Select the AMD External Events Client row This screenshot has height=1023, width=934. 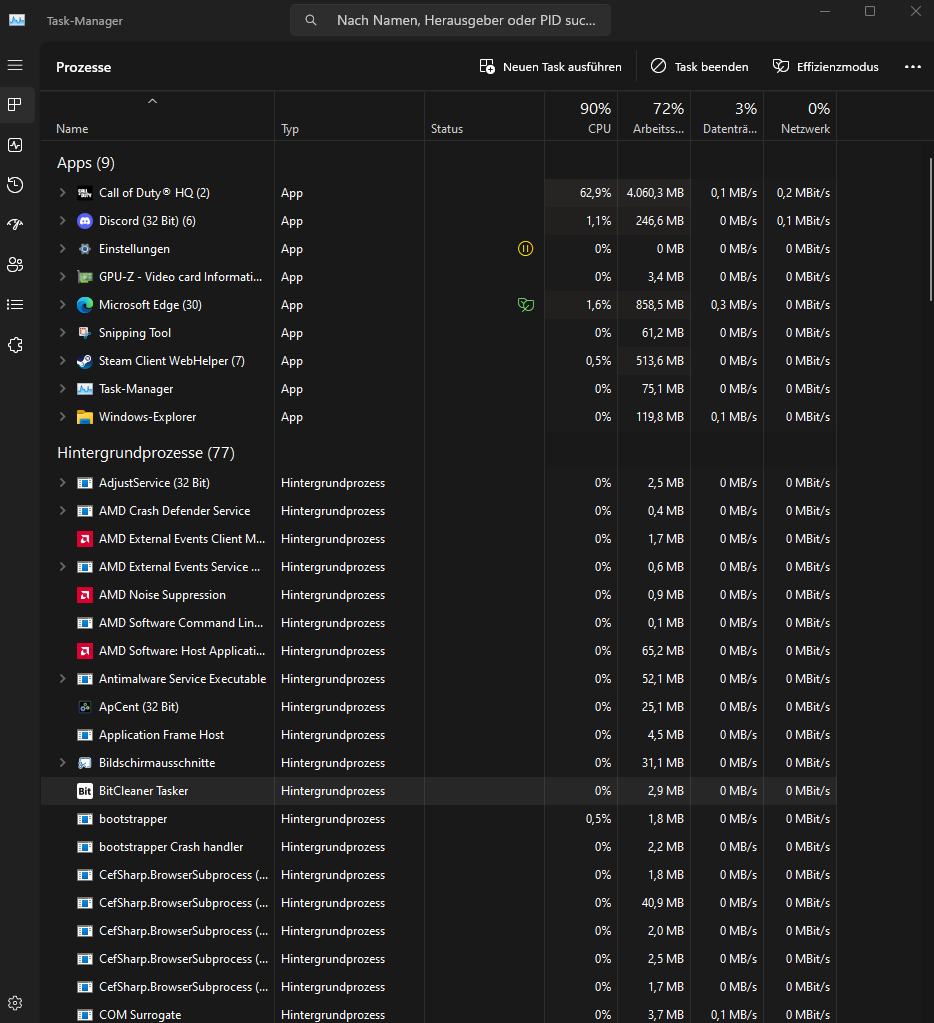438,539
